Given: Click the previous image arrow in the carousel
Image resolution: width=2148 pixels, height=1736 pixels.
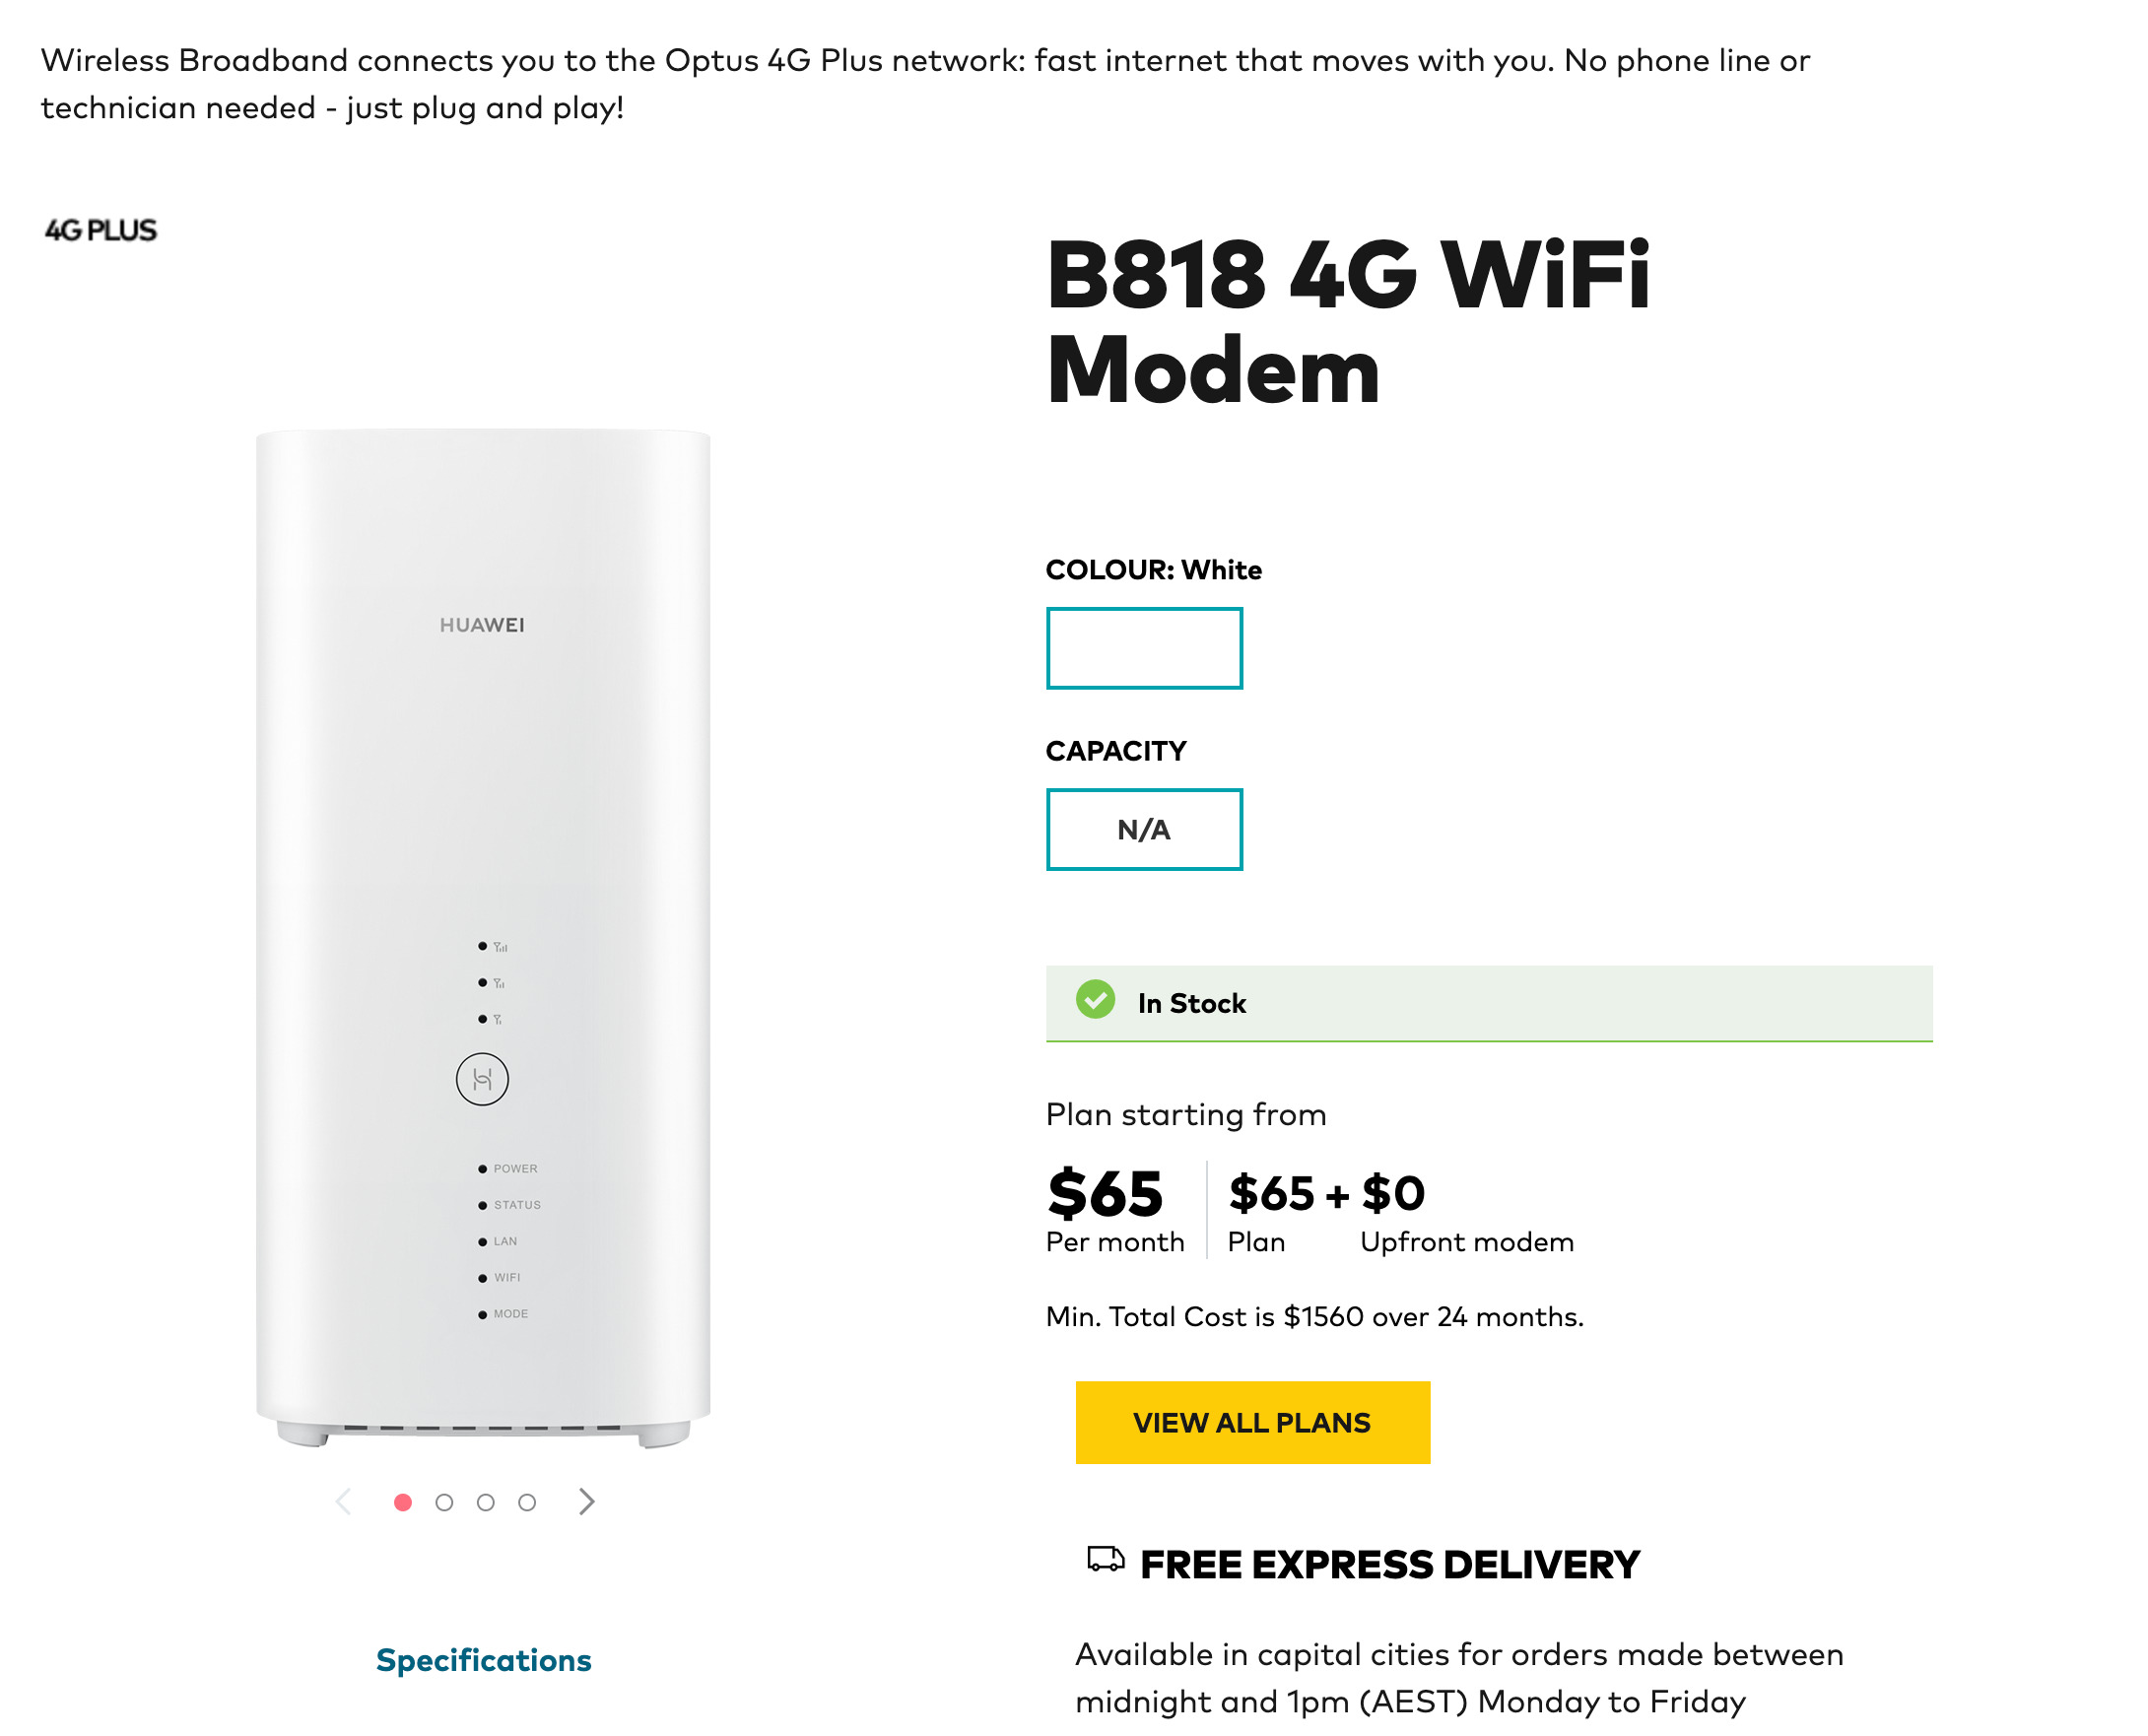Looking at the screenshot, I should coord(344,1502).
